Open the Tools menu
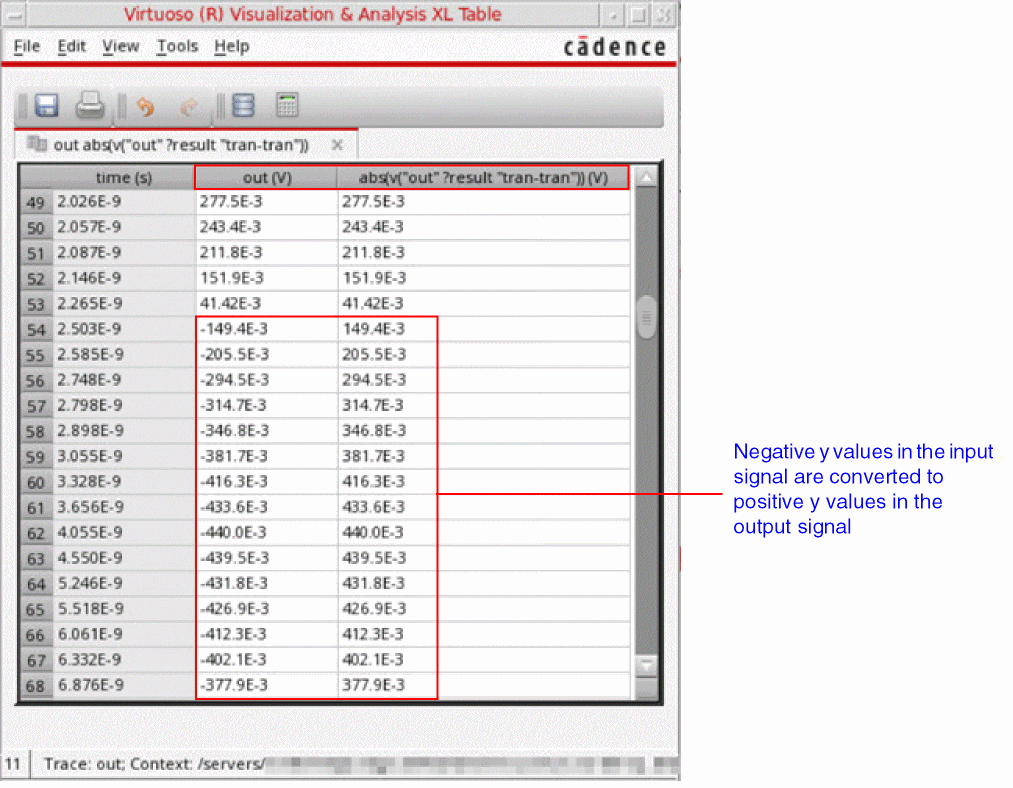1013x788 pixels. [177, 47]
